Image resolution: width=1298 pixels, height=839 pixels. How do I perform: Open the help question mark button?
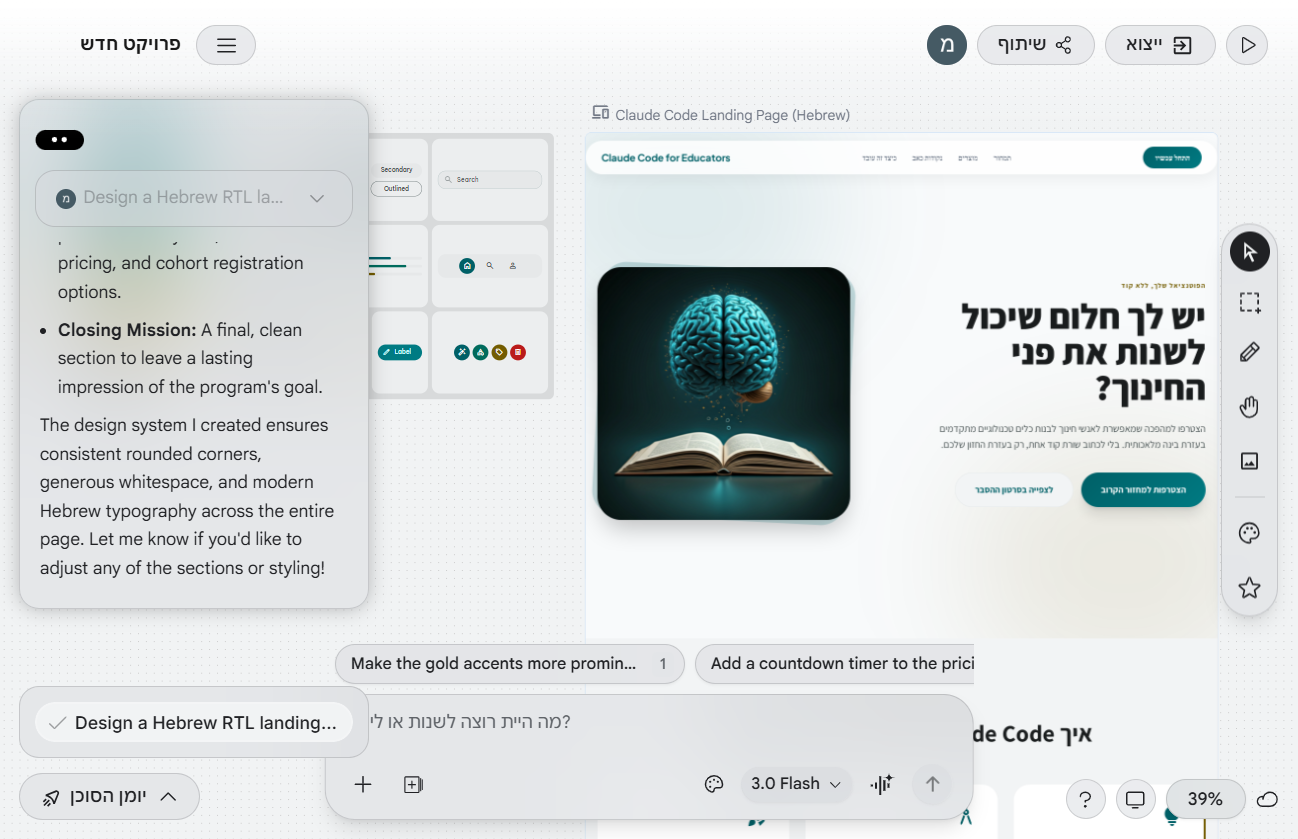pos(1085,799)
